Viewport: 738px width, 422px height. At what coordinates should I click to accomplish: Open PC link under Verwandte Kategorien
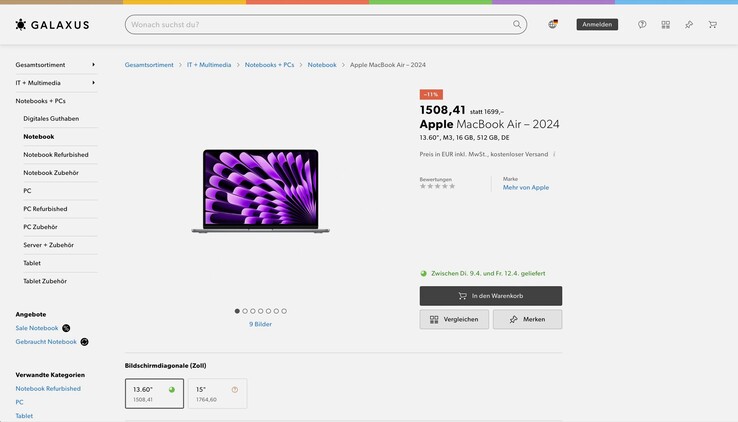19,402
